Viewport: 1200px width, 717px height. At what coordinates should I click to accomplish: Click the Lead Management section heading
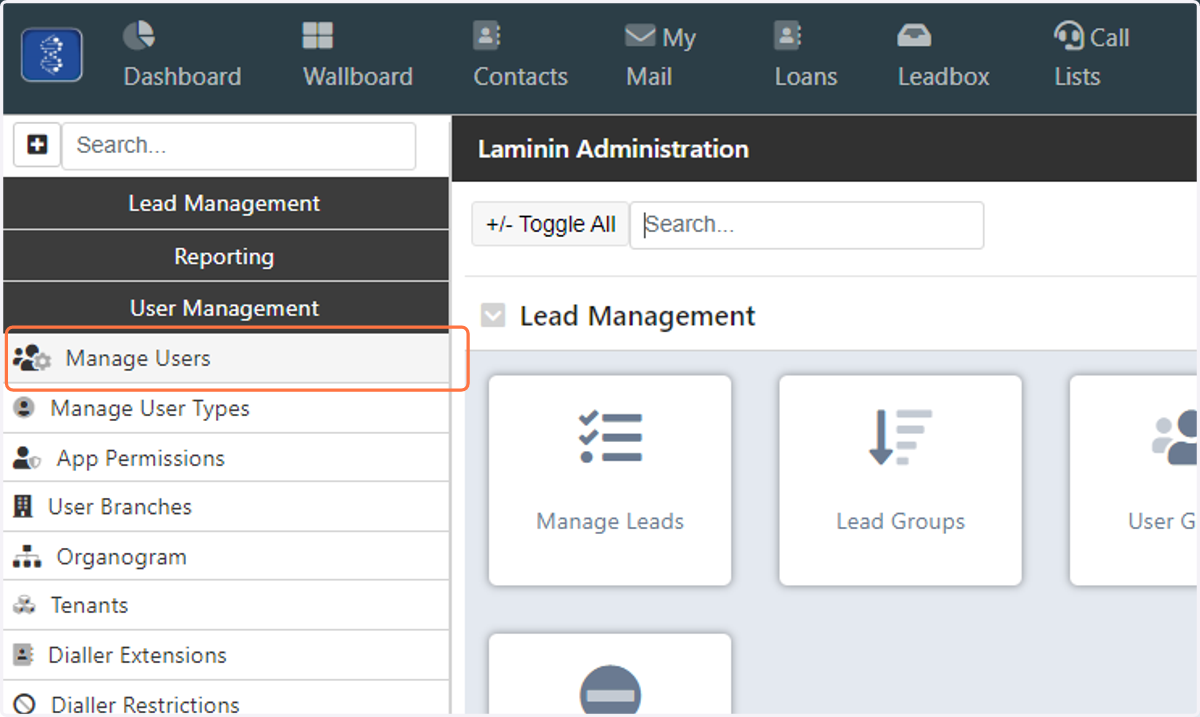pyautogui.click(x=637, y=316)
